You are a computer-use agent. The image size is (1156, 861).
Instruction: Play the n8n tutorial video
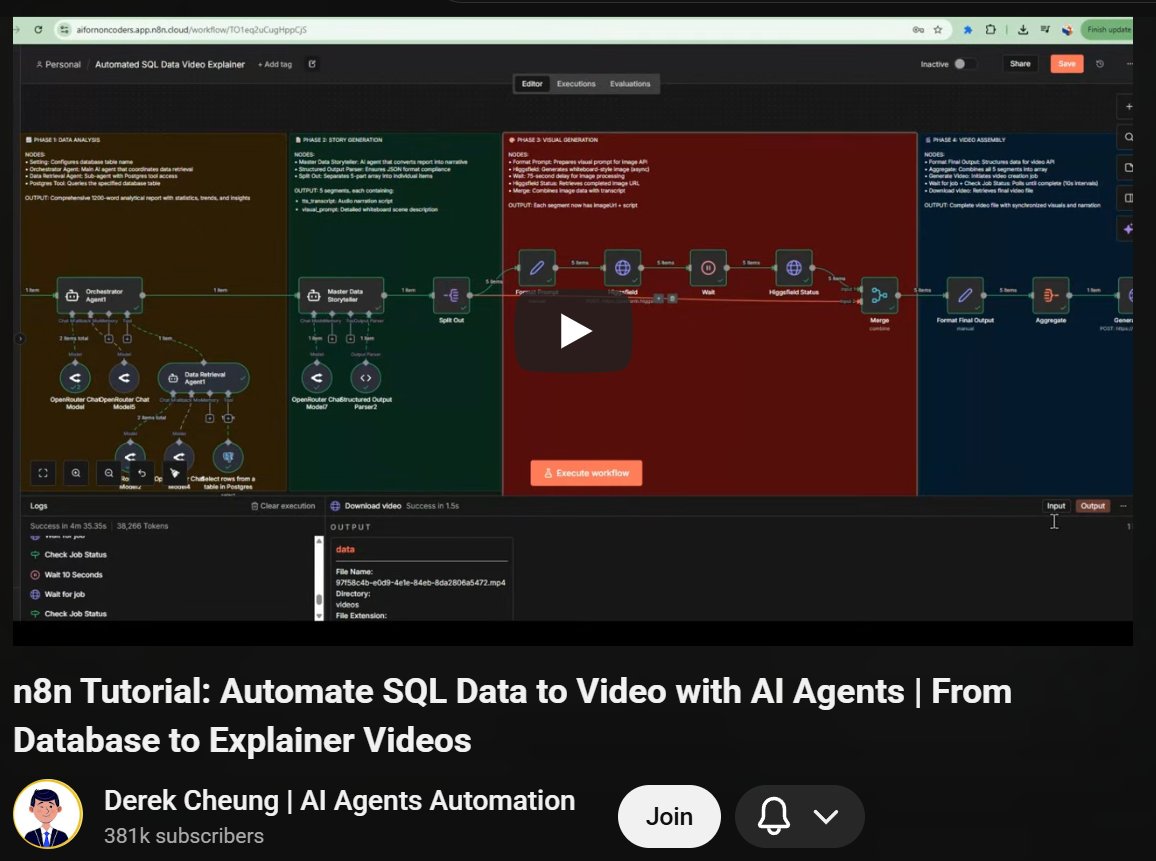coord(574,331)
